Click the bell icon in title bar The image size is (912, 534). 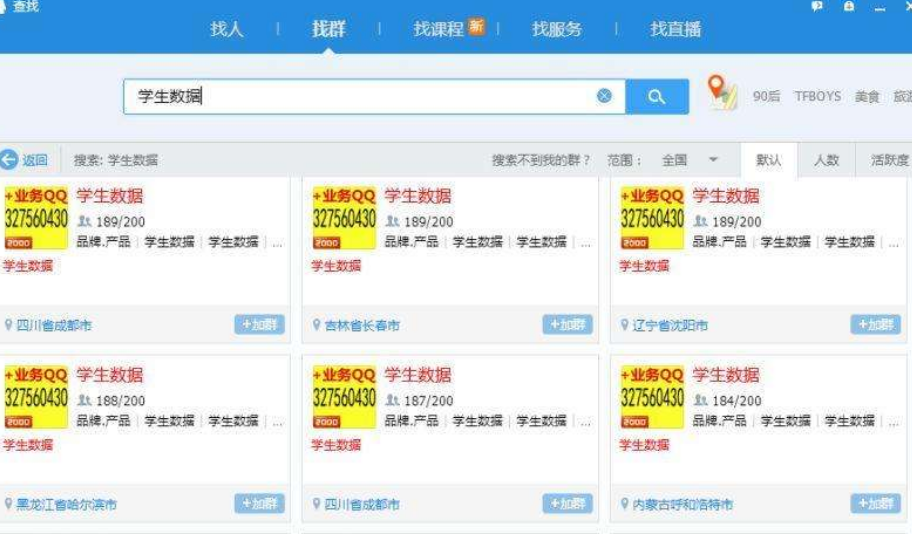click(849, 6)
